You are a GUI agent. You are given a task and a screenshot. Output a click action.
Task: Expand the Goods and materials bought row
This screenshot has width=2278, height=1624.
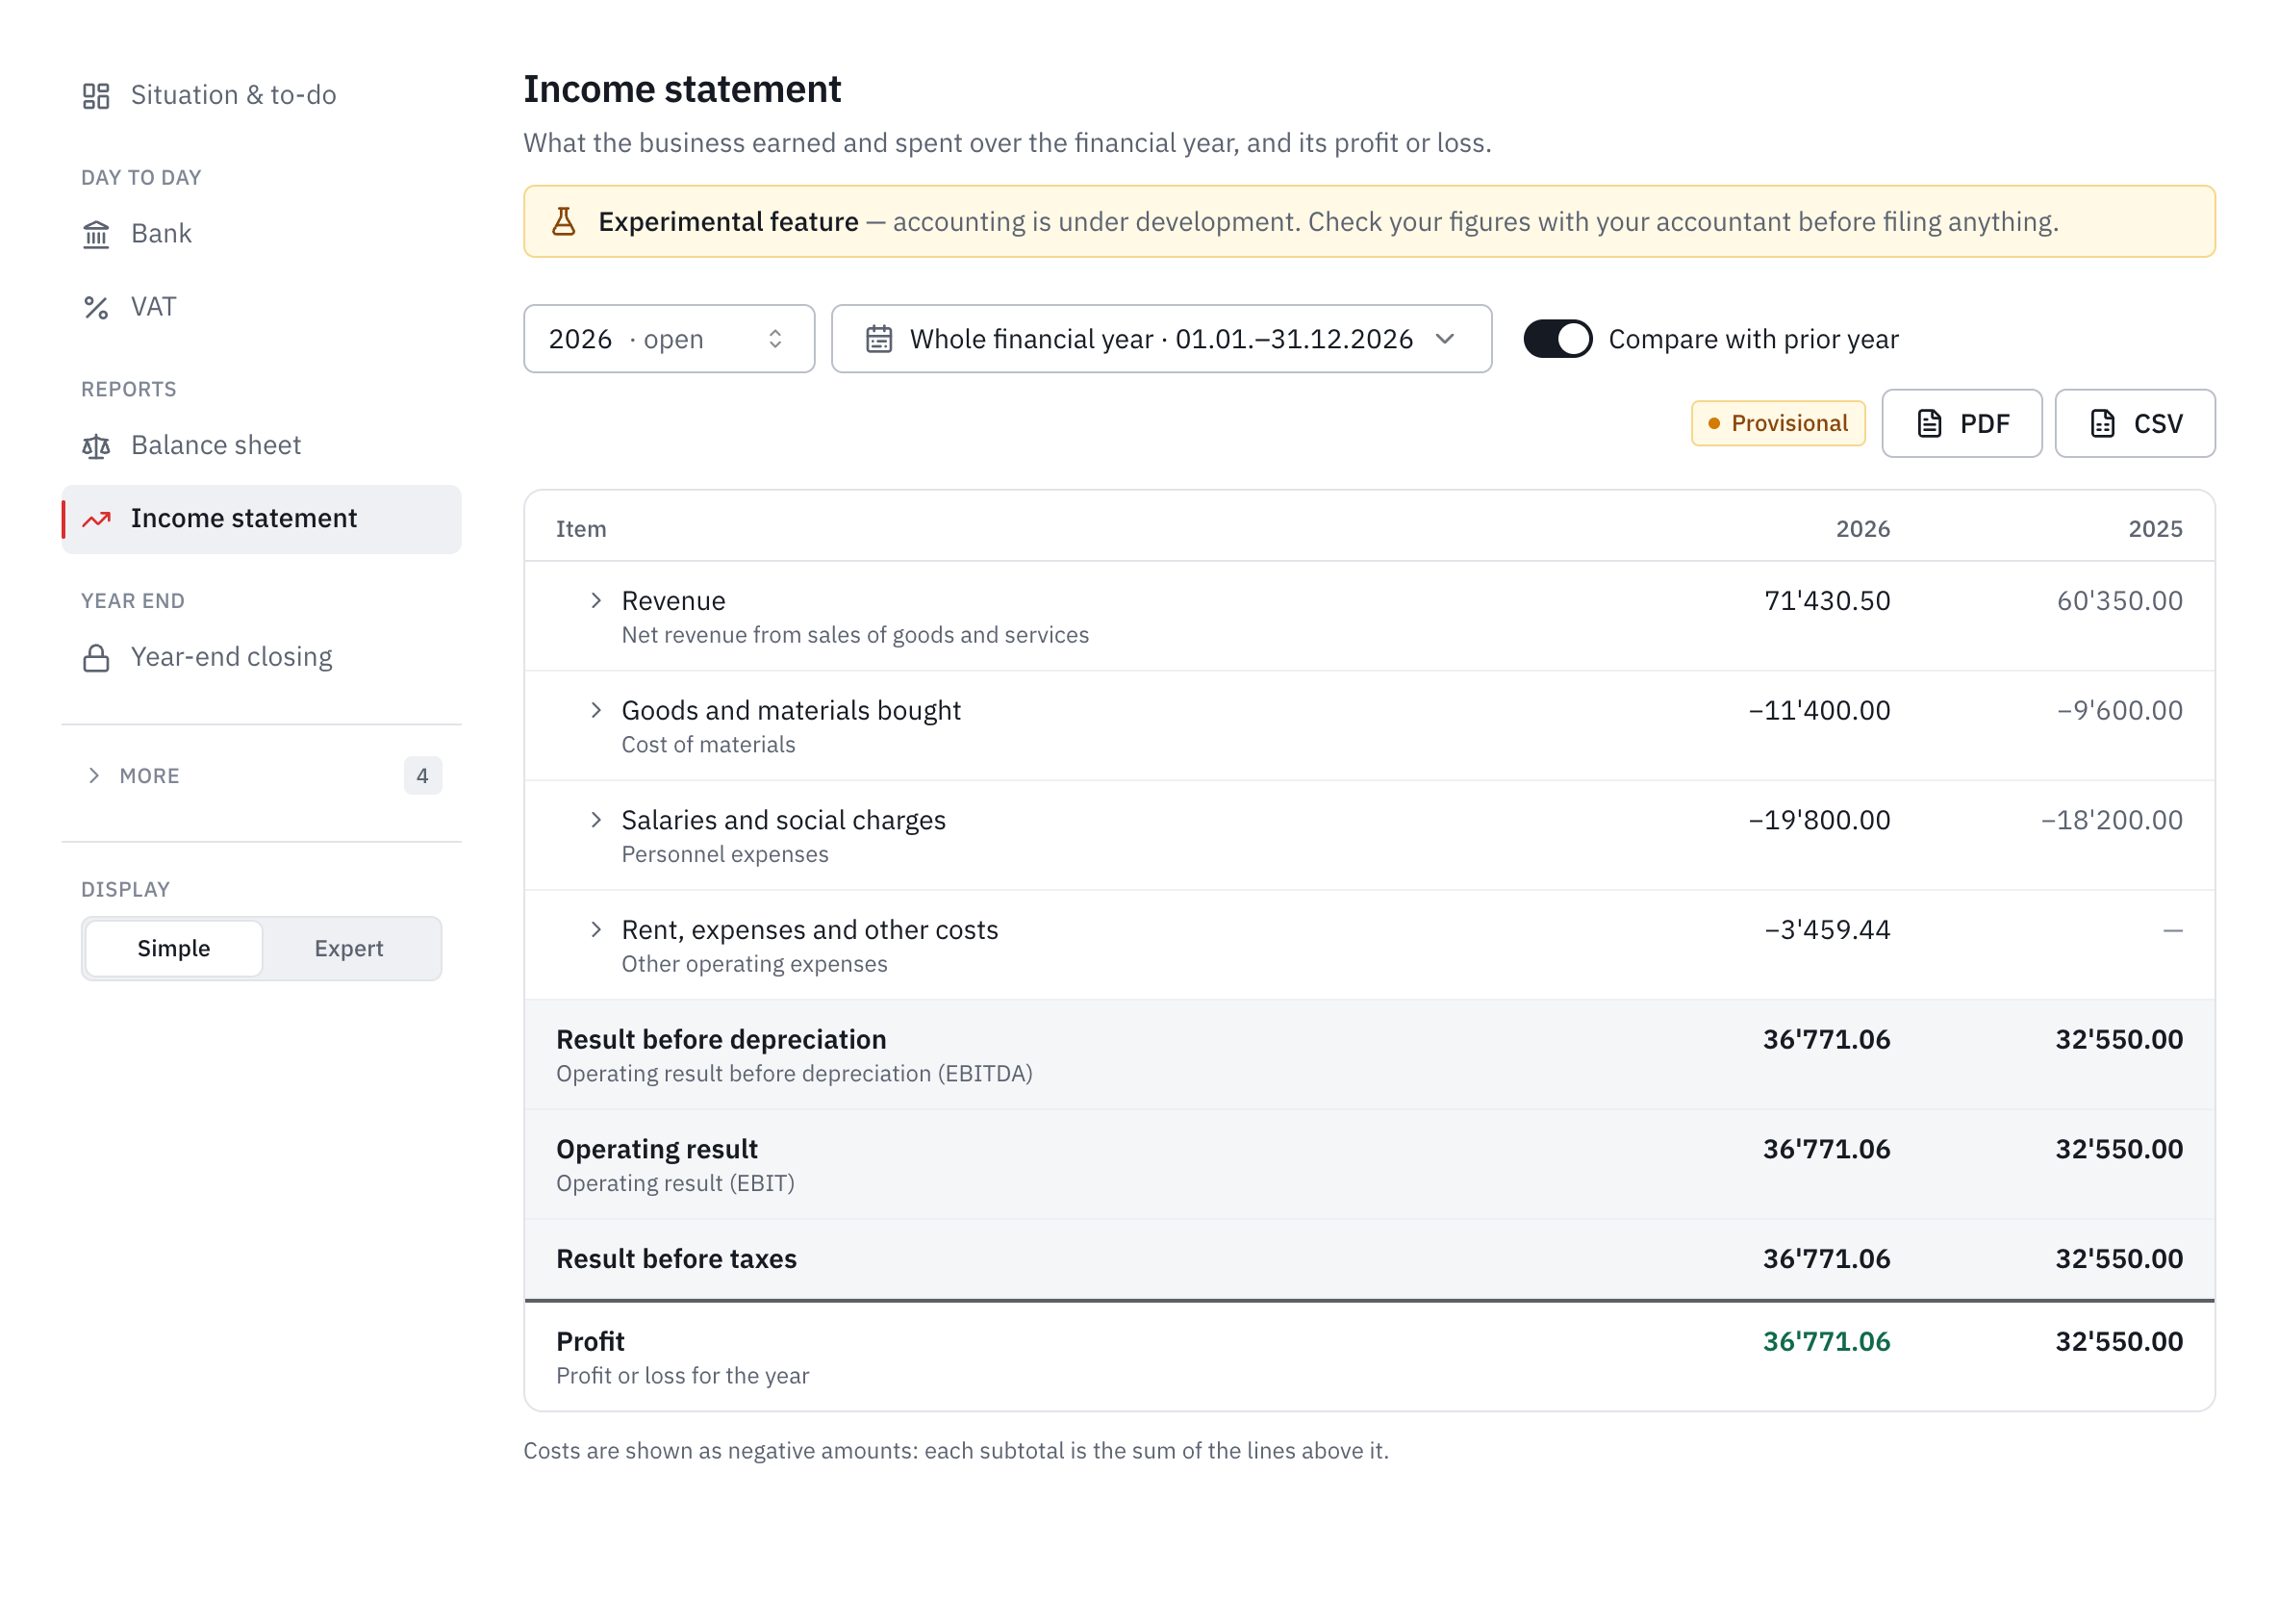596,710
